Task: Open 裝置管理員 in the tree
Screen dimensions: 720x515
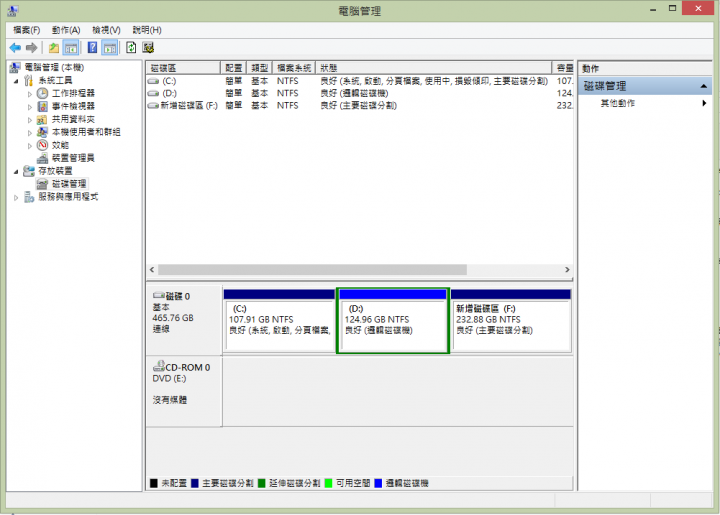Action: [73, 158]
